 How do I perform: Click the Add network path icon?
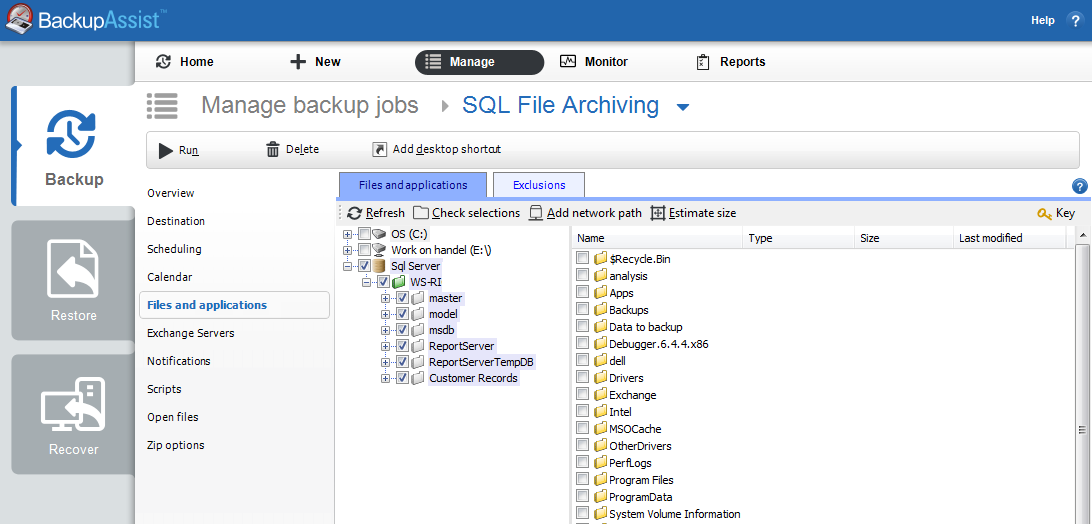click(536, 213)
